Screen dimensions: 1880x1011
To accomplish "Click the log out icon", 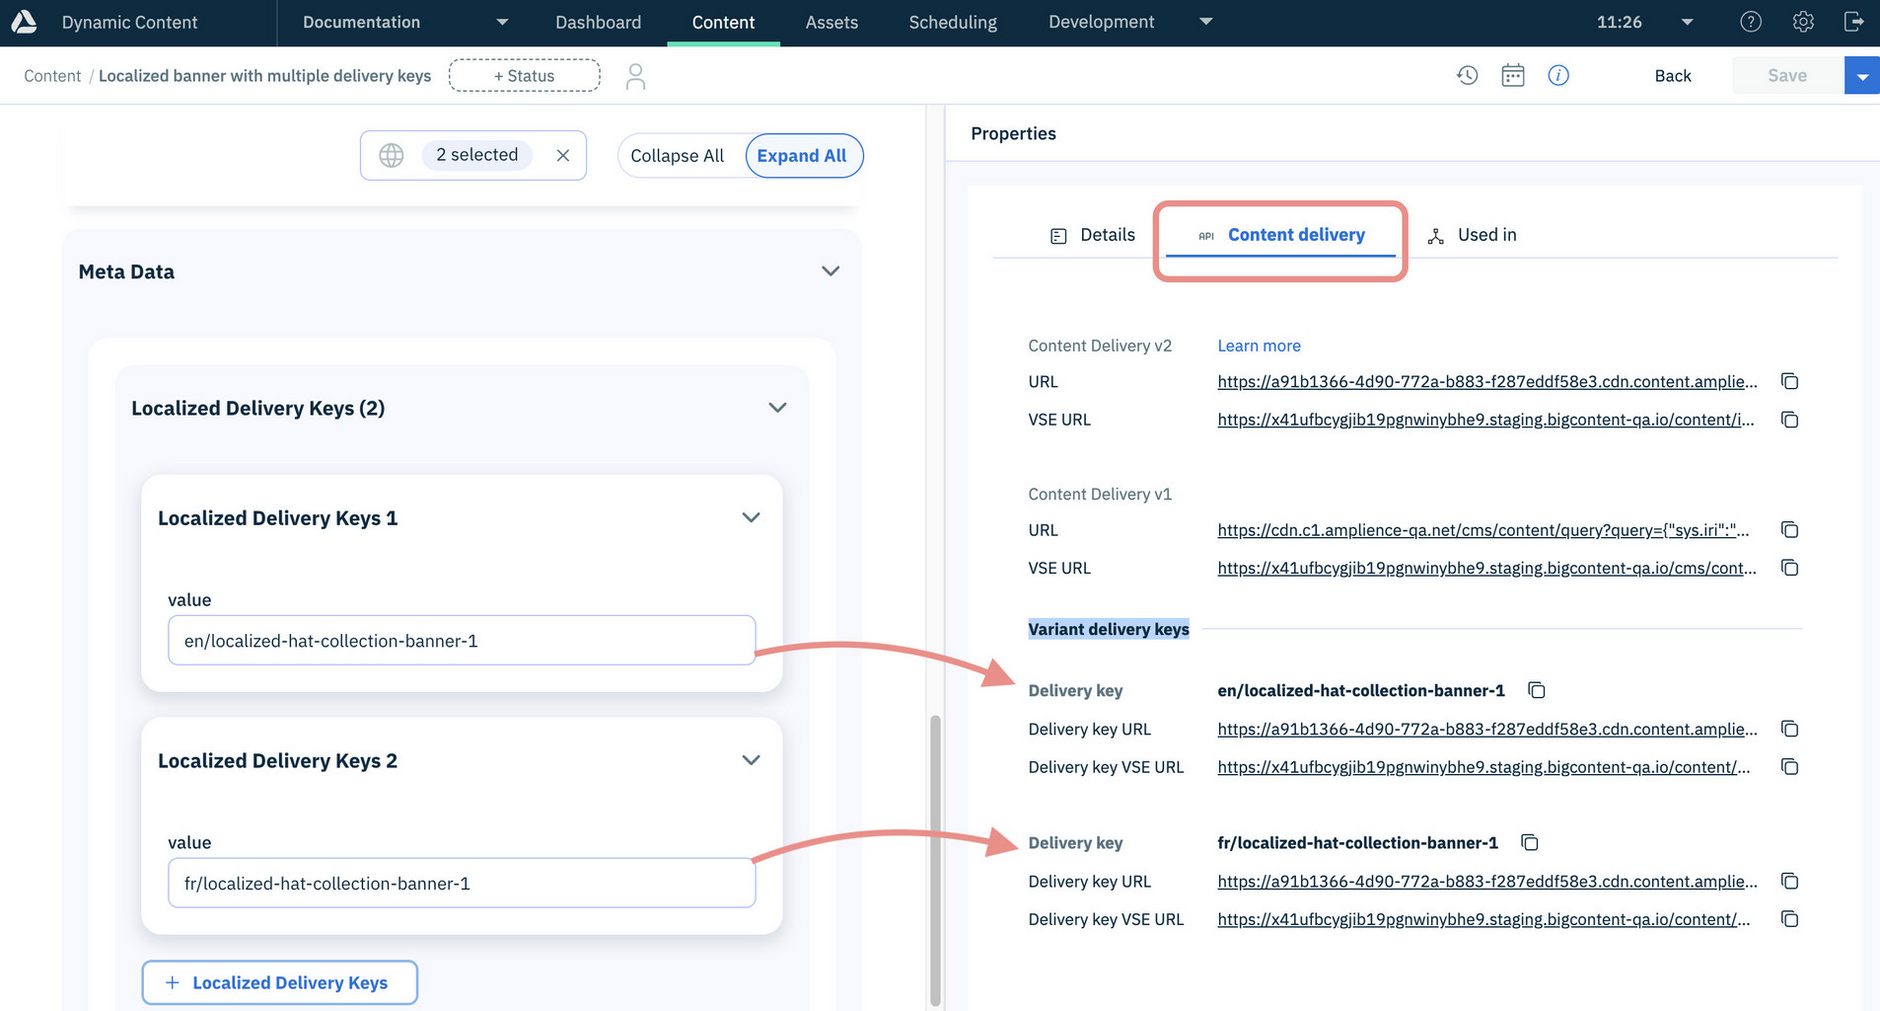I will click(x=1854, y=22).
